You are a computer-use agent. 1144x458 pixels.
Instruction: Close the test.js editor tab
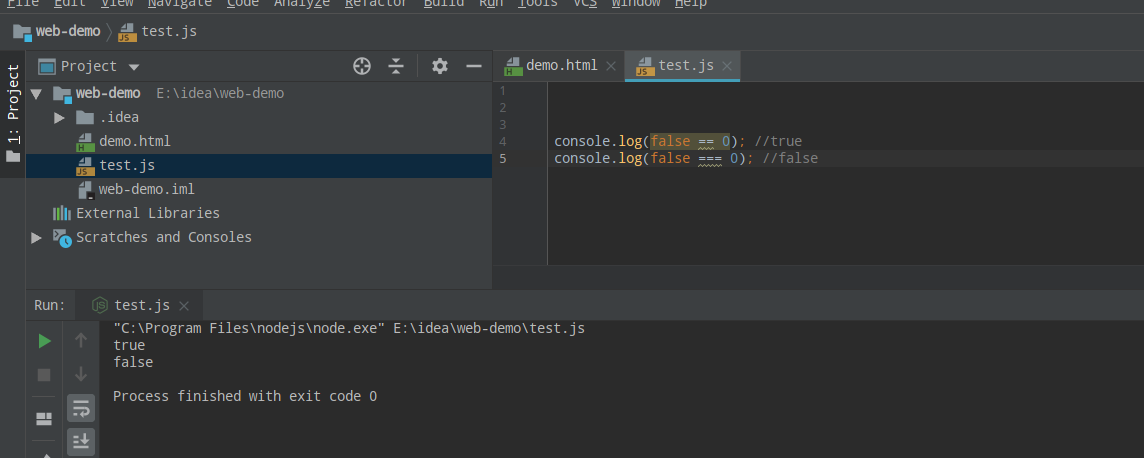727,66
